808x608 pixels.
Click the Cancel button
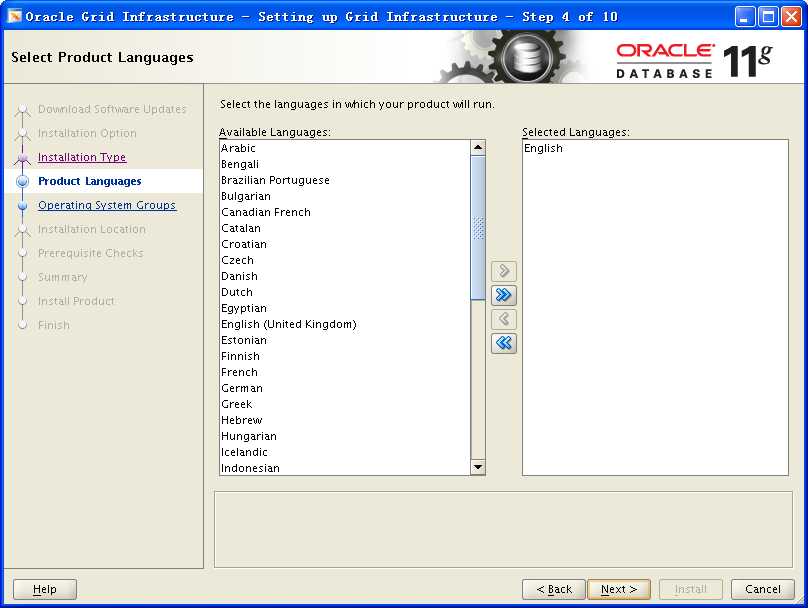[763, 589]
